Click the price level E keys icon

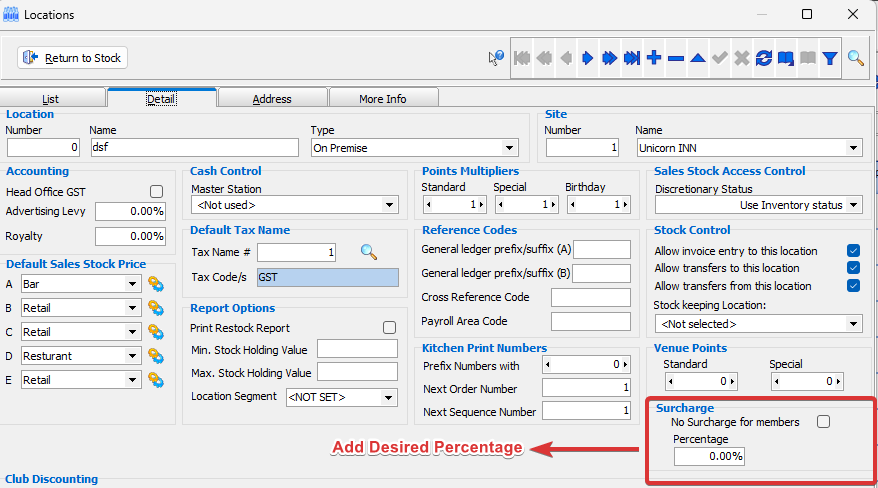pos(156,380)
